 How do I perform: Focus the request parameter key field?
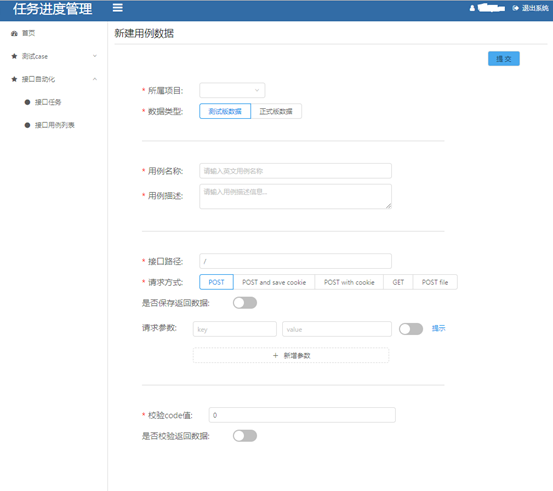(x=235, y=329)
